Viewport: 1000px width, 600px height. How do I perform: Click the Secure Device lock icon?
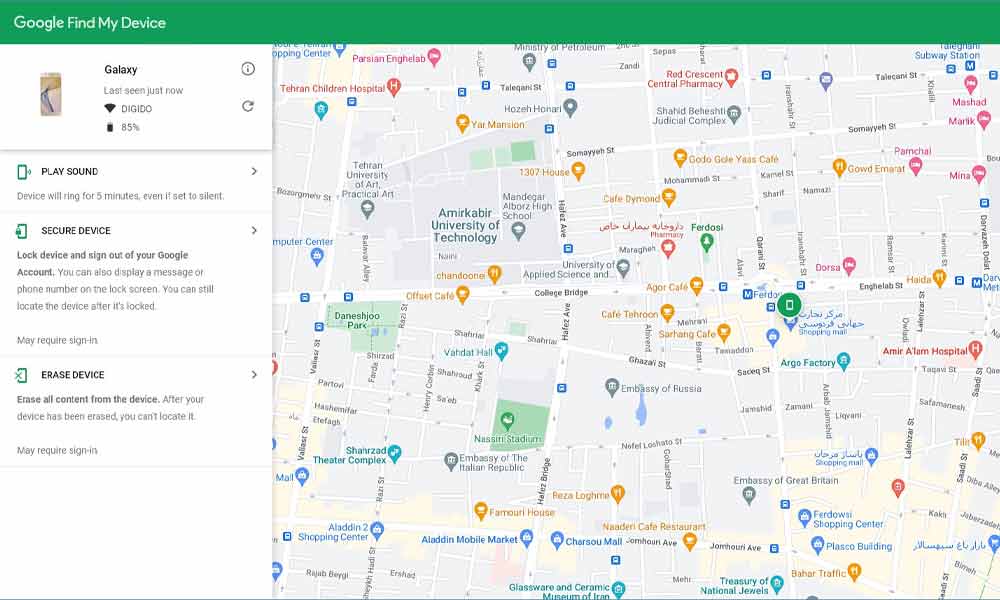pos(22,231)
